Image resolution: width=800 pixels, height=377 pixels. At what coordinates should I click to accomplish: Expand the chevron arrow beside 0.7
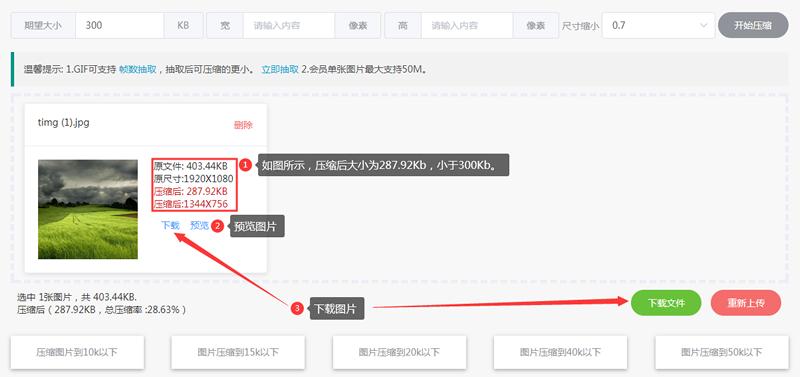pyautogui.click(x=704, y=25)
